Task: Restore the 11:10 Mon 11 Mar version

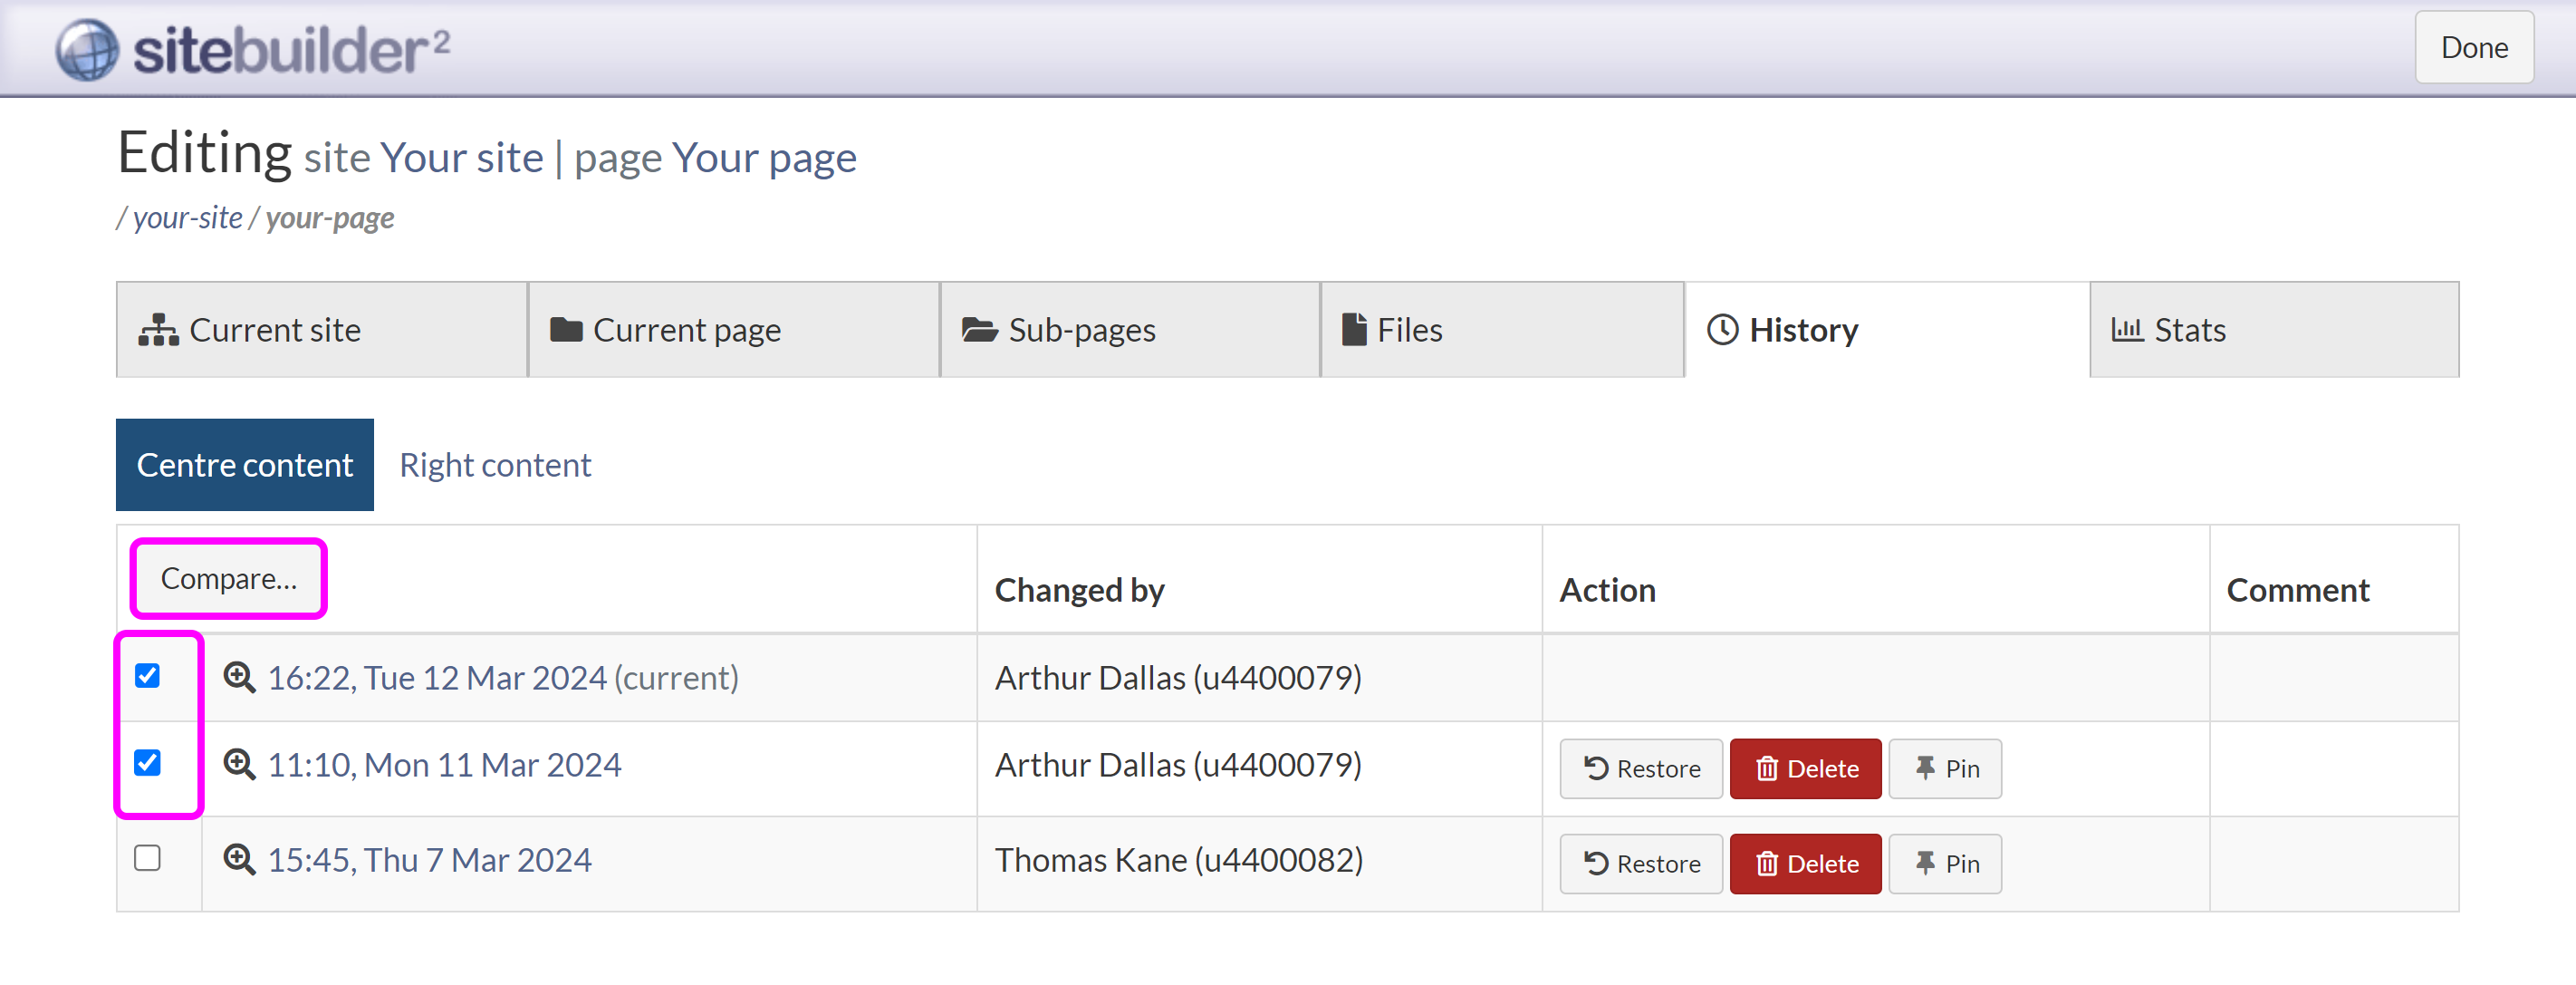Action: coord(1640,768)
